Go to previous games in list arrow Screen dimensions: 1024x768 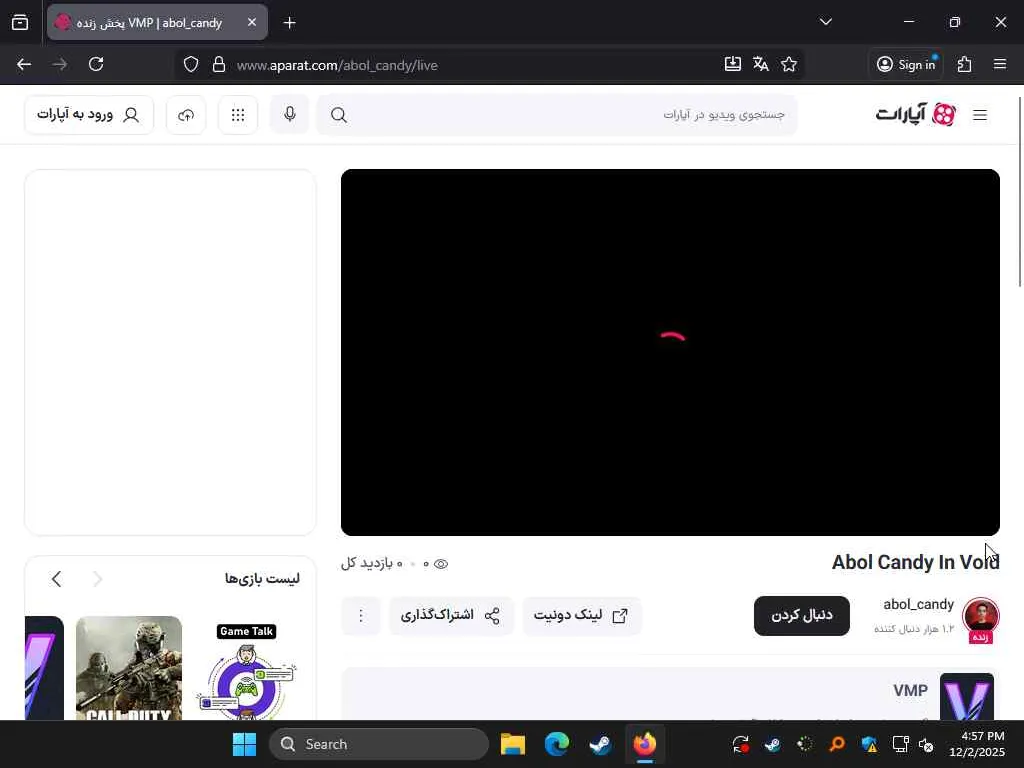click(98, 579)
